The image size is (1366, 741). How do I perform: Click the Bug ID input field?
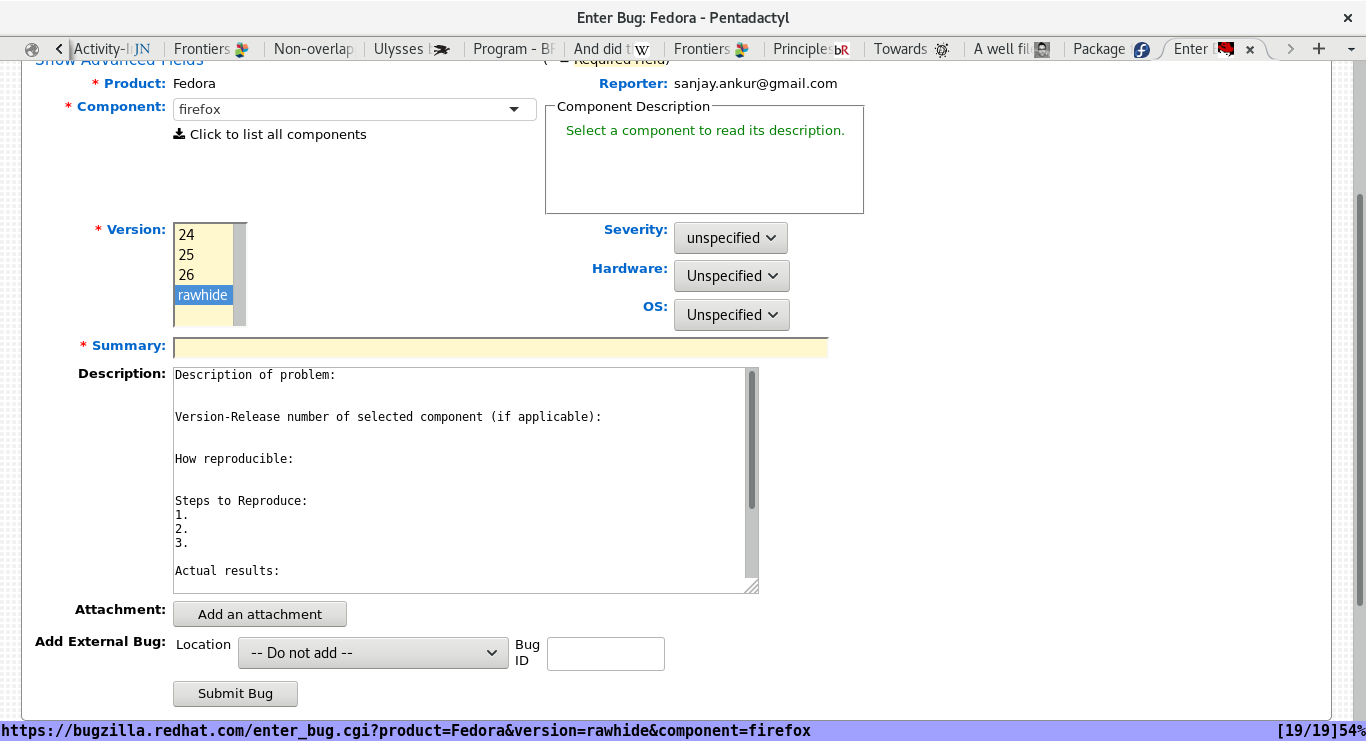[x=606, y=654]
